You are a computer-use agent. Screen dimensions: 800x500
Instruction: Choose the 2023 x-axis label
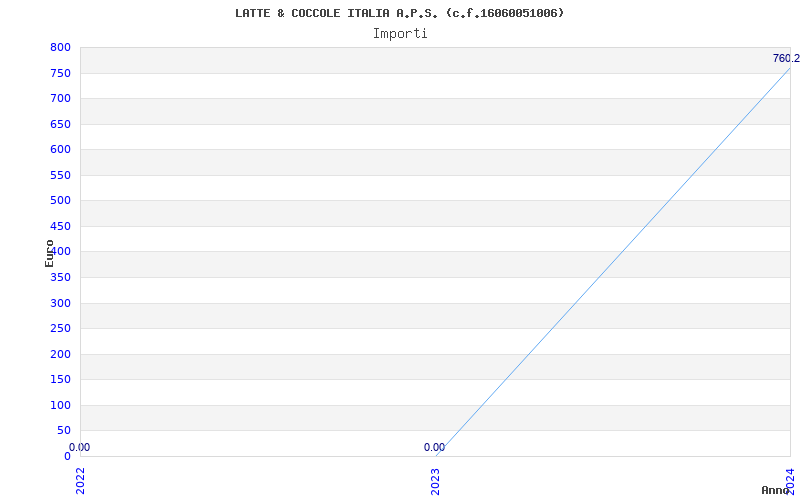(x=435, y=481)
